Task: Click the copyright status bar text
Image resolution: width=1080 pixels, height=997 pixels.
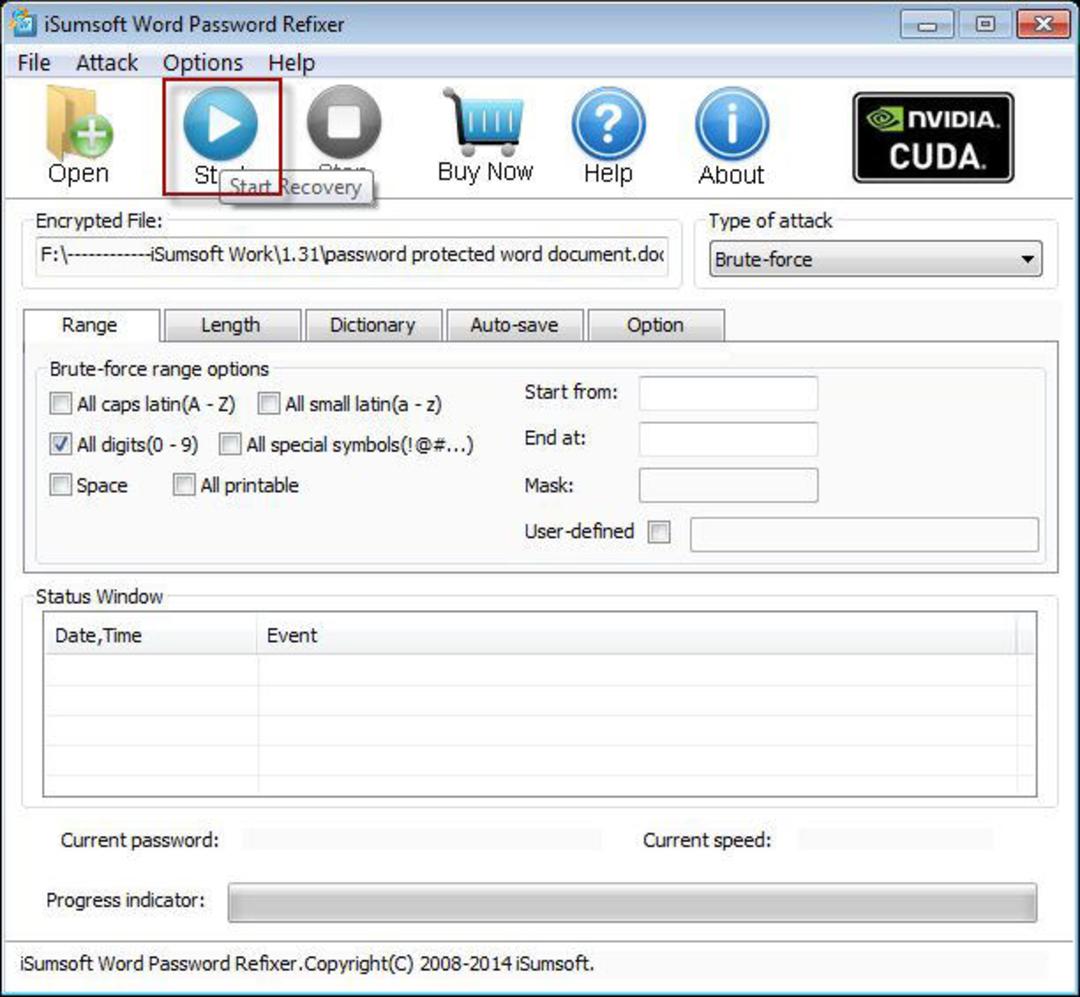Action: [307, 963]
